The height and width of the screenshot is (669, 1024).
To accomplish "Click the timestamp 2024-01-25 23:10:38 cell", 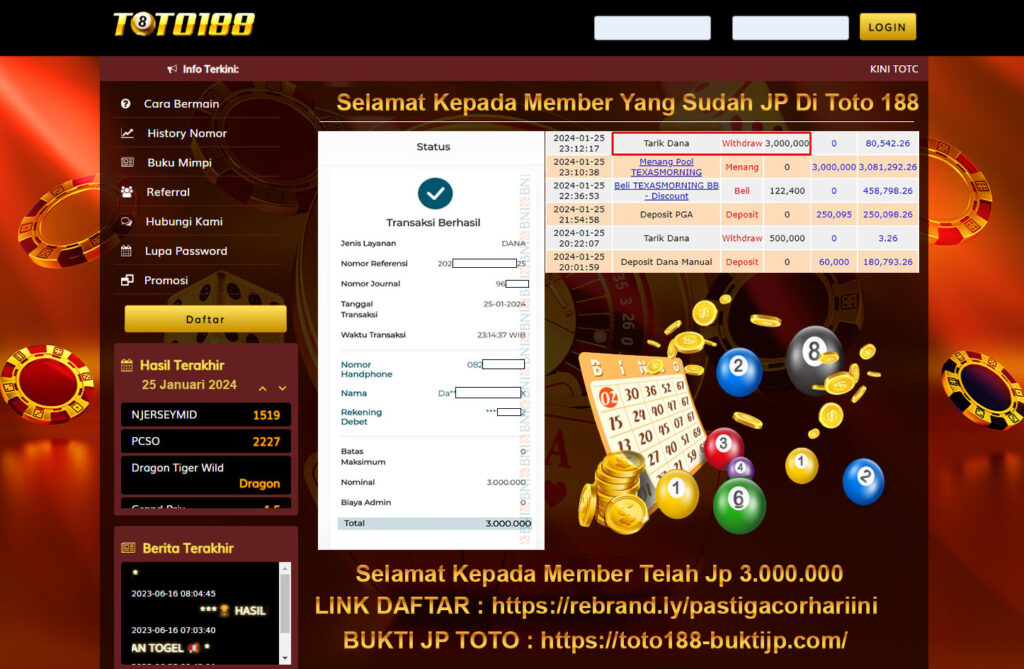I will click(579, 167).
